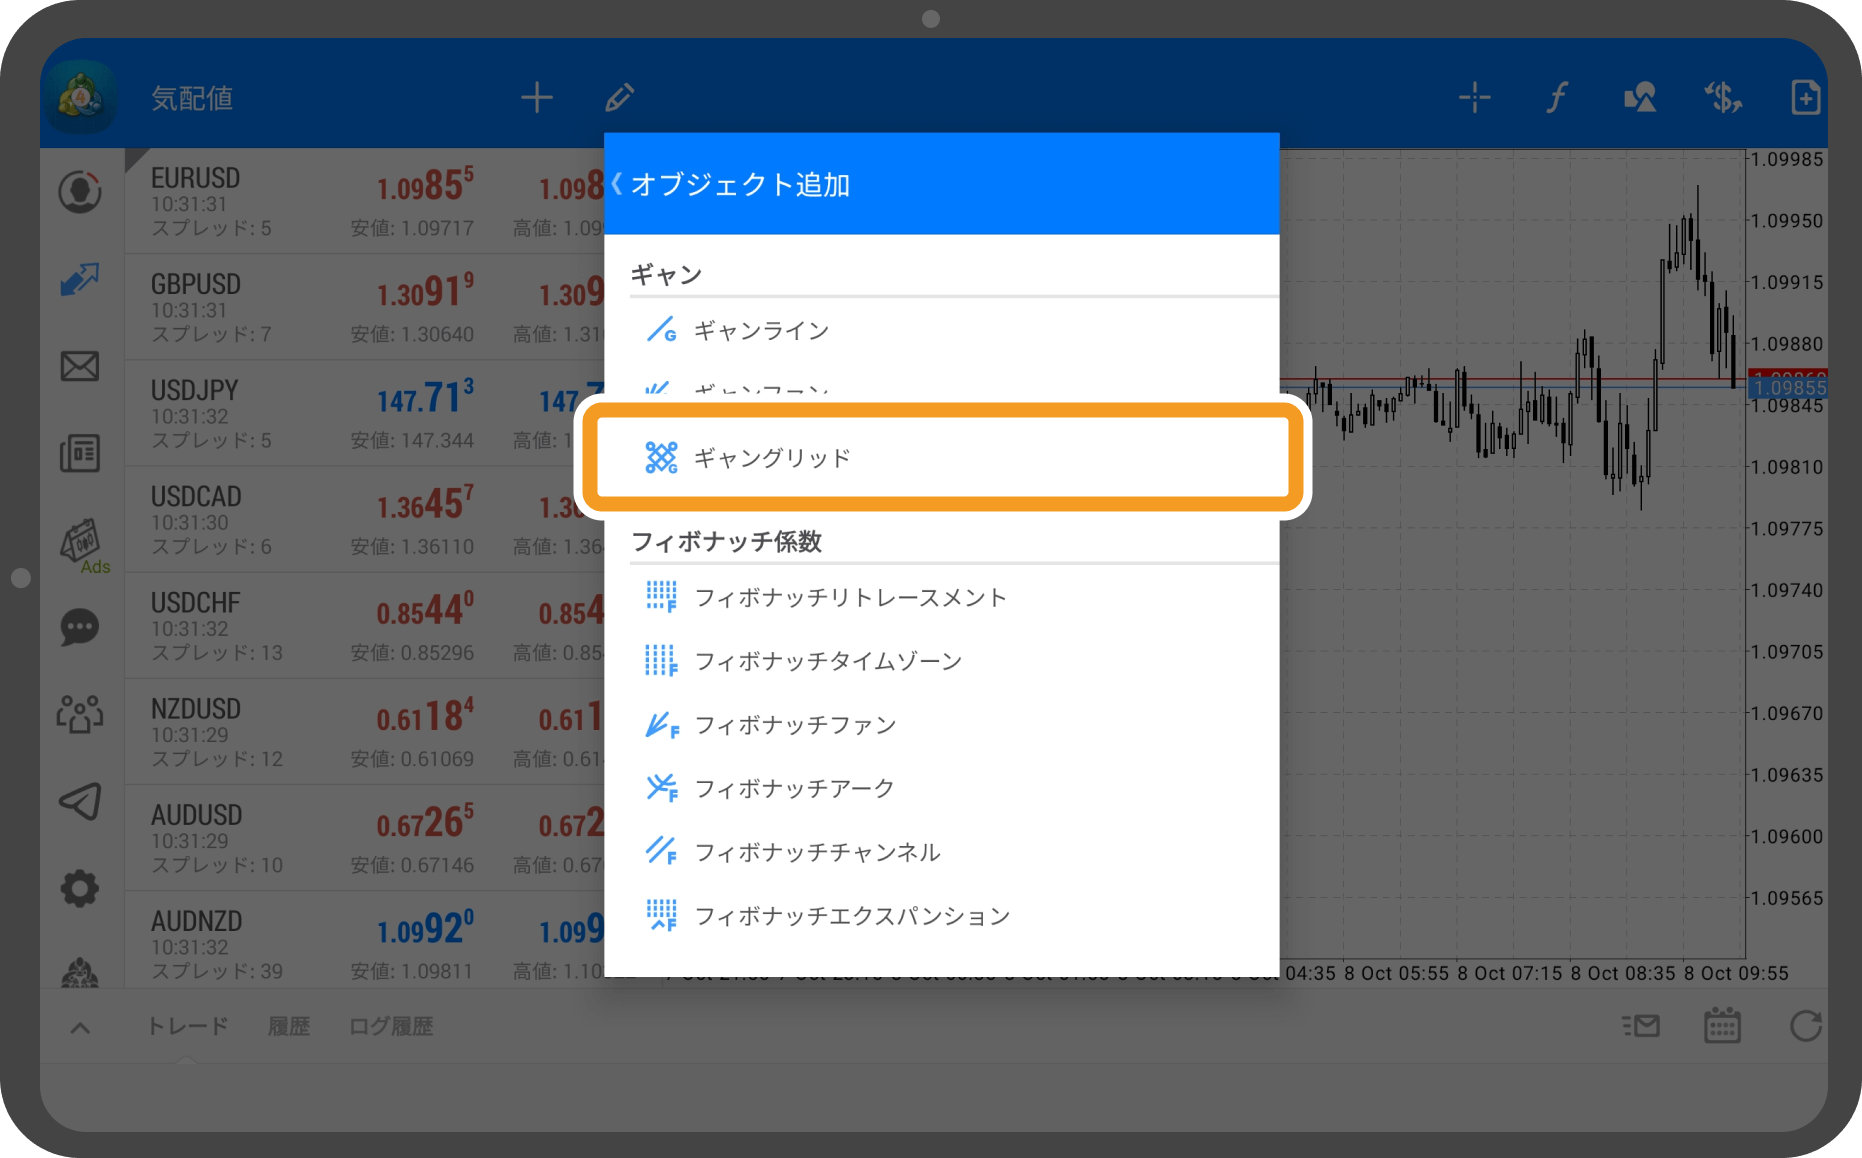Expand bottom panel with up chevron
1862x1158 pixels.
80,1027
